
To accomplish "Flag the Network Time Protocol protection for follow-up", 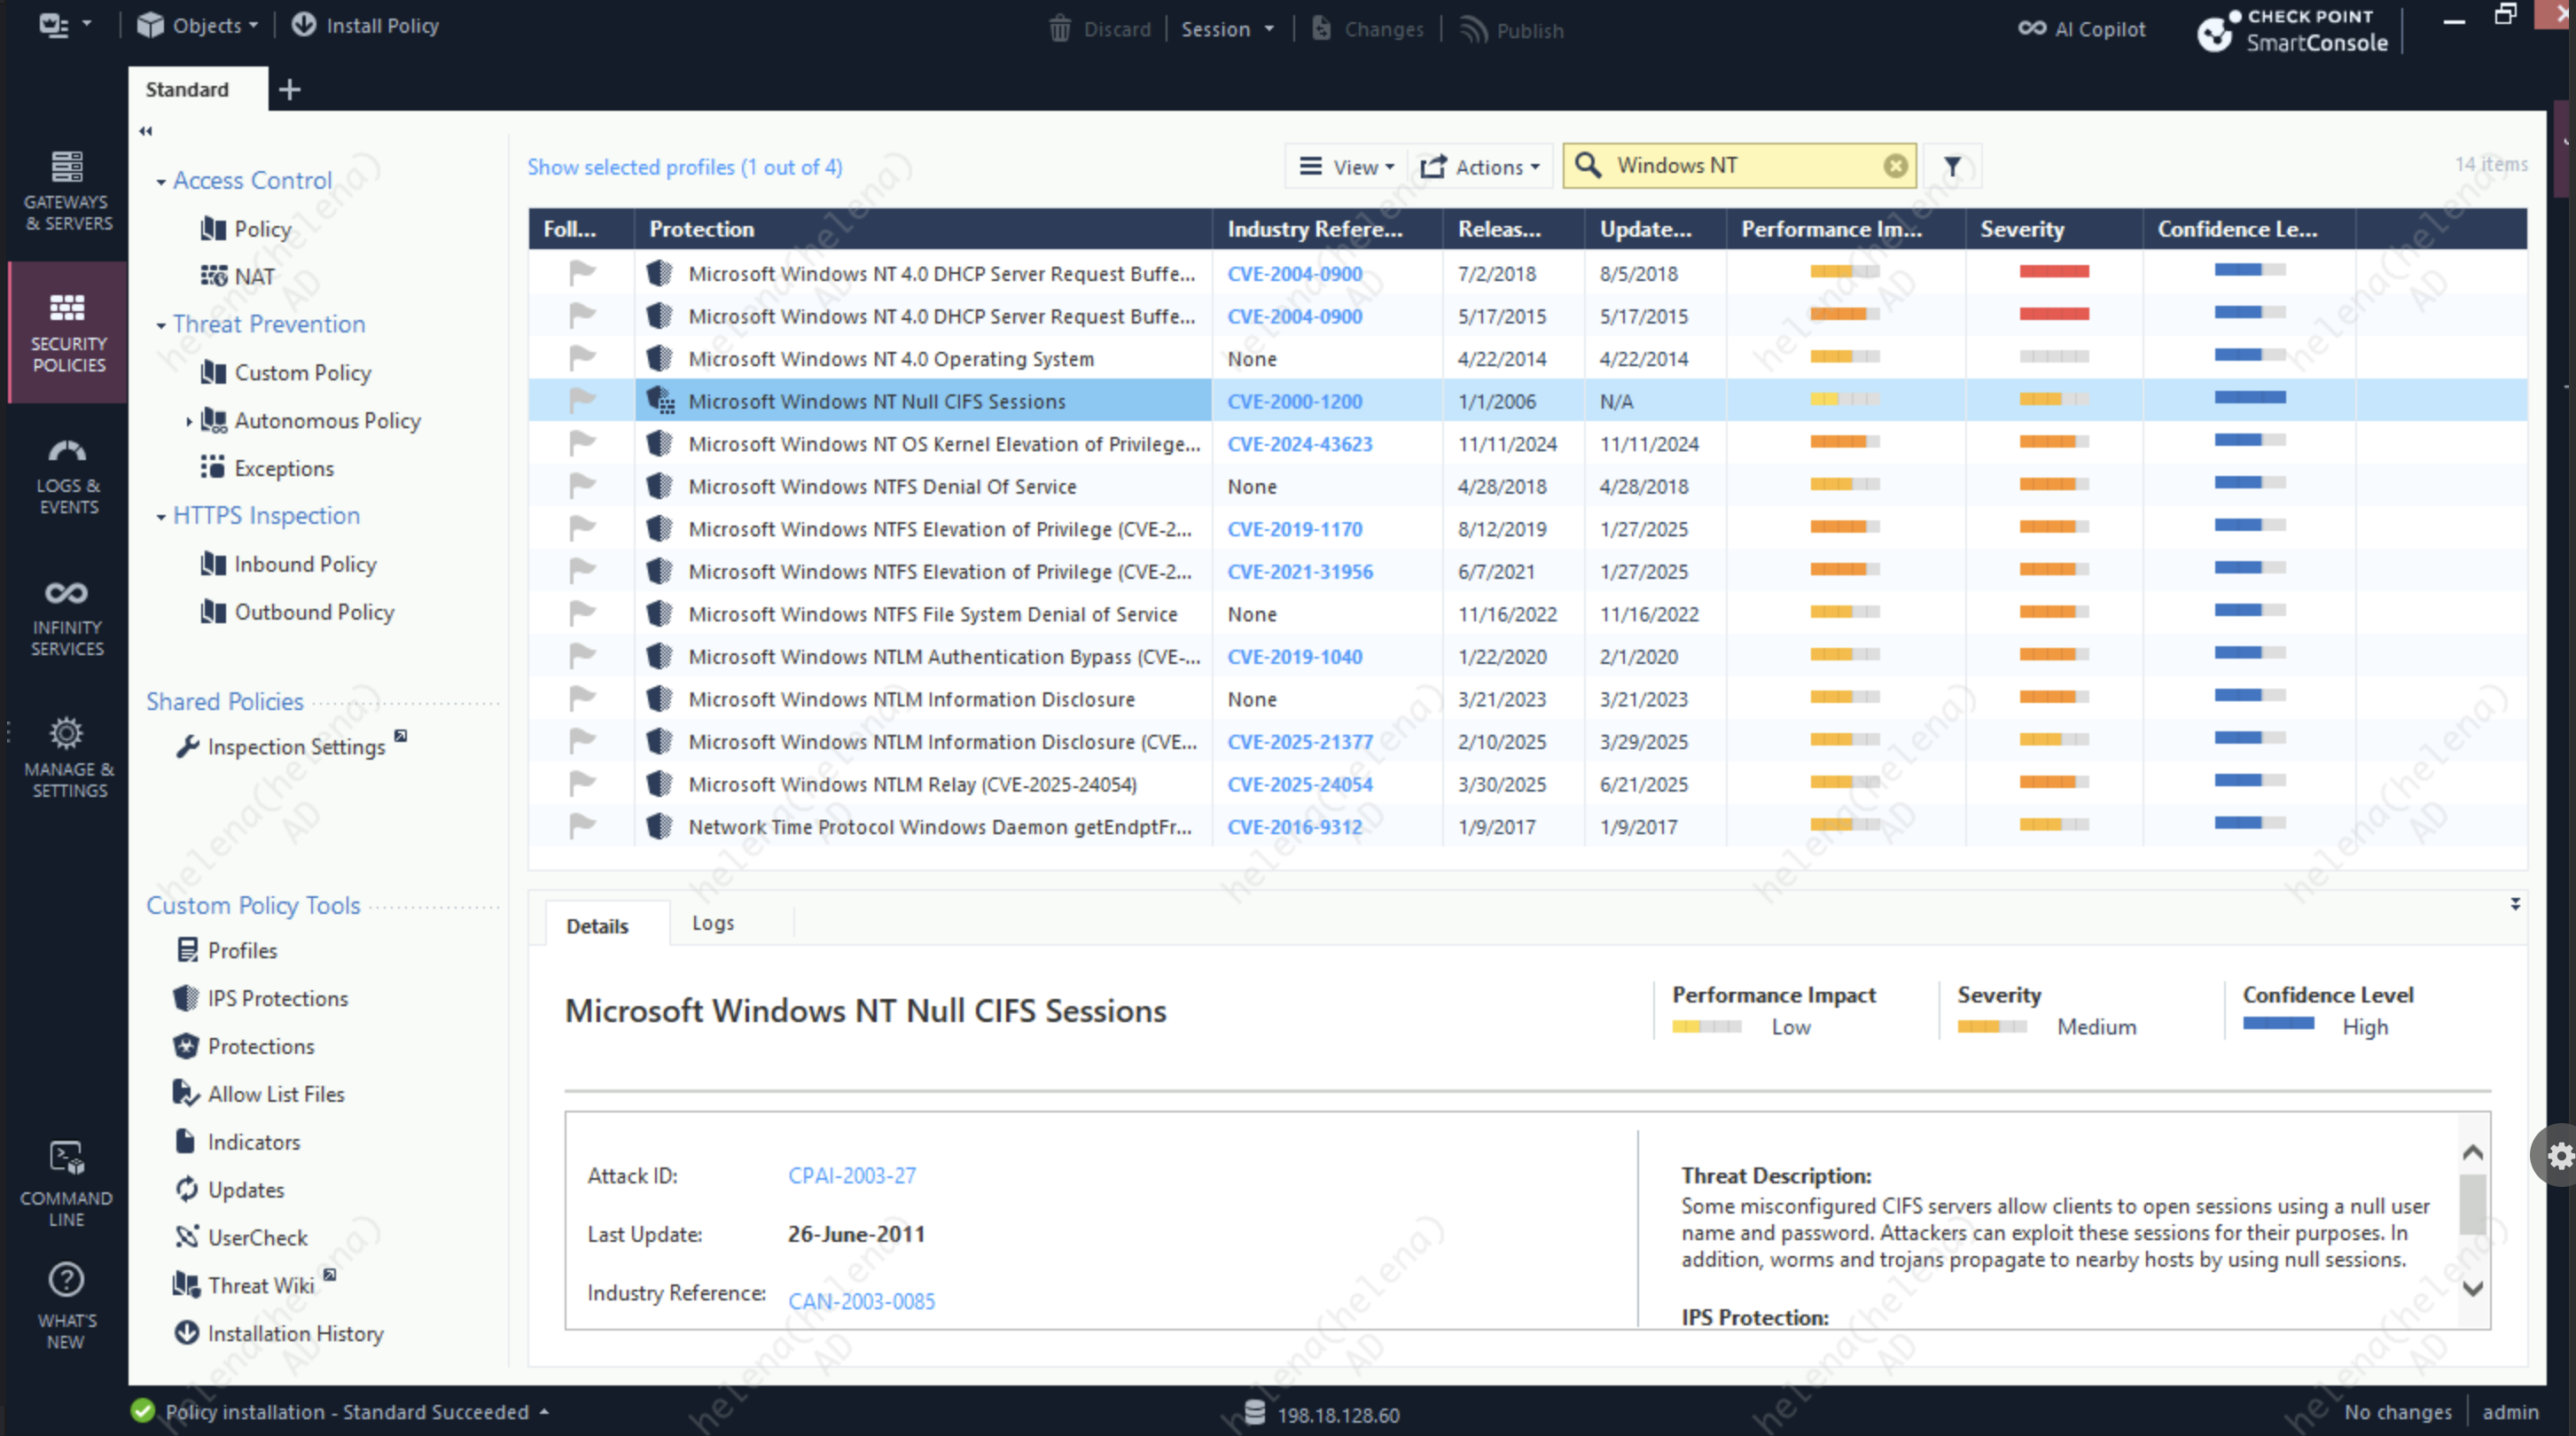I will (x=581, y=826).
